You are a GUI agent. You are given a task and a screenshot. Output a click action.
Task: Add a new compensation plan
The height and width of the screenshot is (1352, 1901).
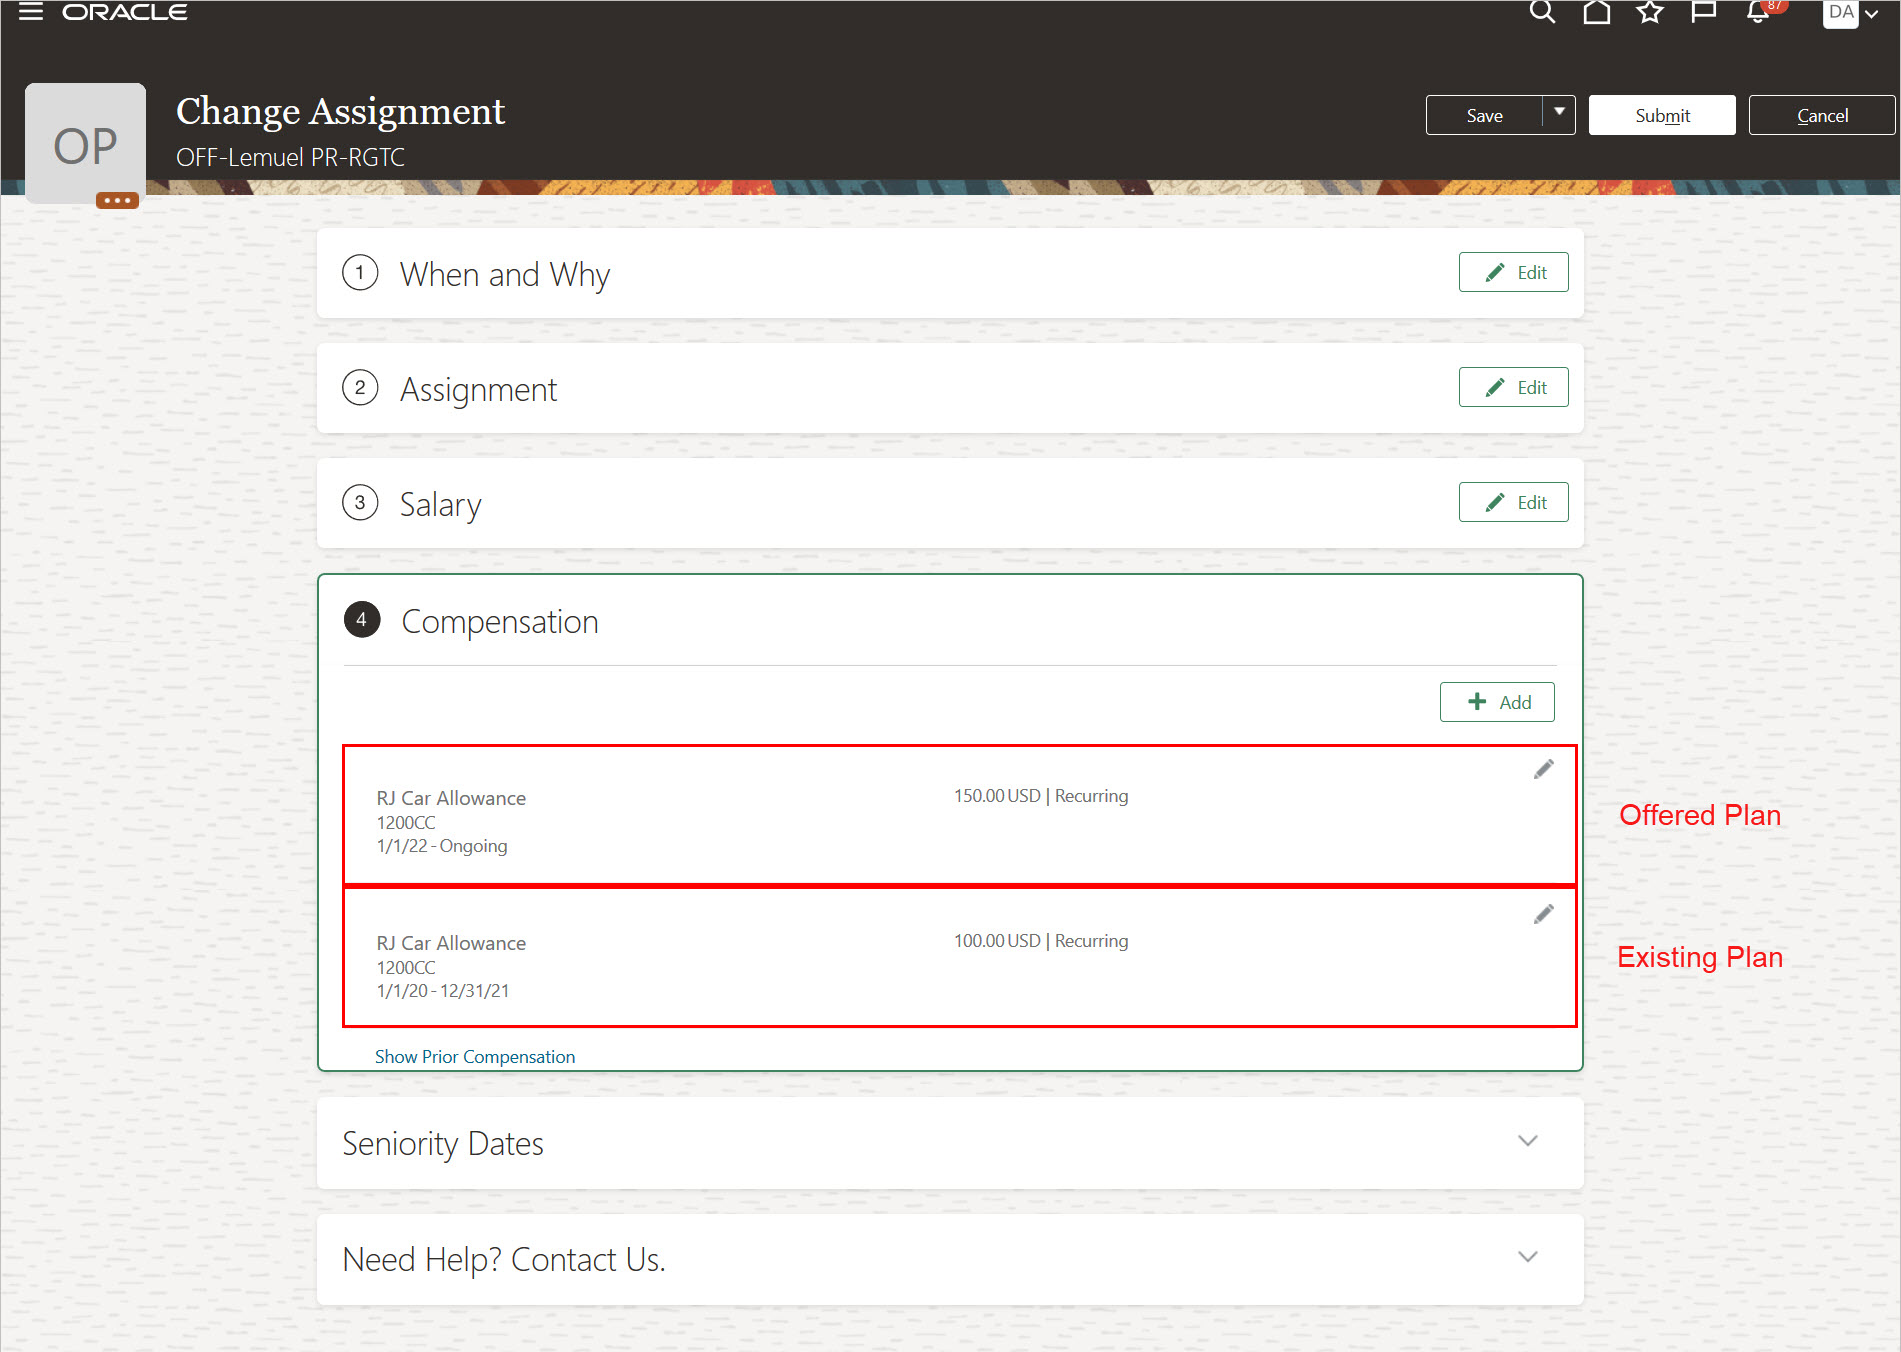point(1497,702)
